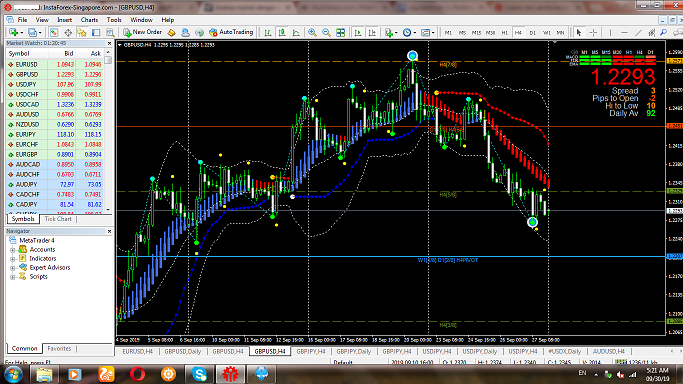Open a New Chart from toolbar
Screen dimensions: 683x384
[14, 33]
